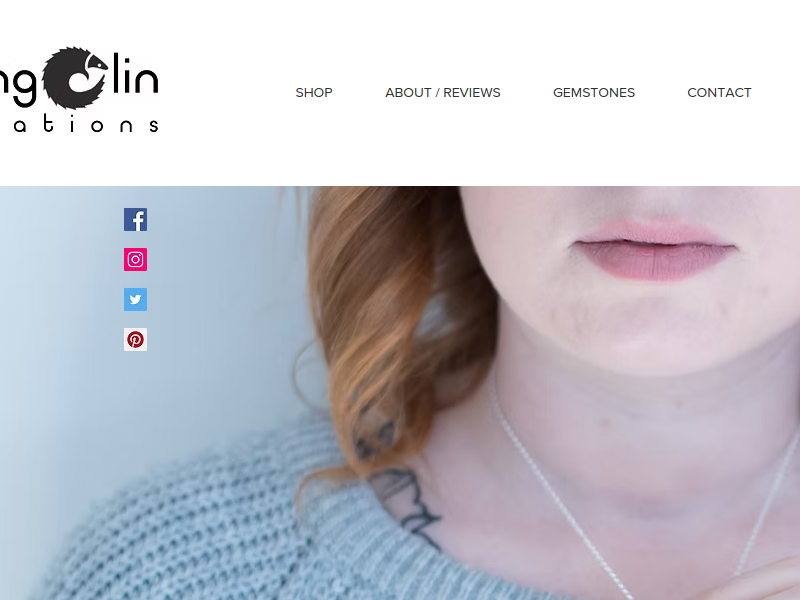This screenshot has width=800, height=600.
Task: Click the white 'f' in the Facebook square
Action: pos(137,221)
